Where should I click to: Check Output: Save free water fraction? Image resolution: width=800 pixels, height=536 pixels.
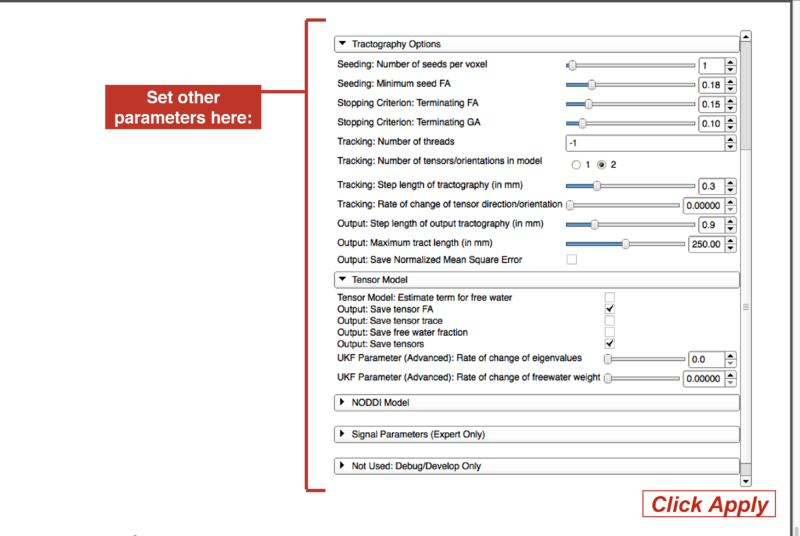[609, 332]
